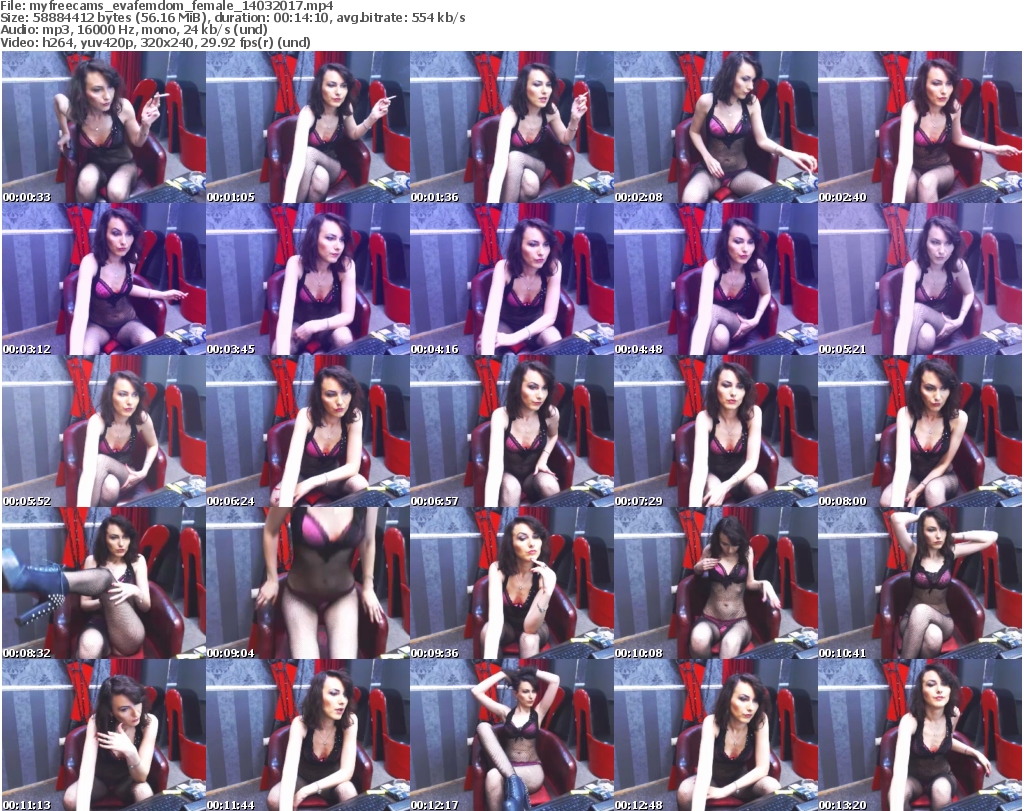The height and width of the screenshot is (811, 1024).
Task: Select the frame stamped 00:10:08
Action: tap(715, 583)
